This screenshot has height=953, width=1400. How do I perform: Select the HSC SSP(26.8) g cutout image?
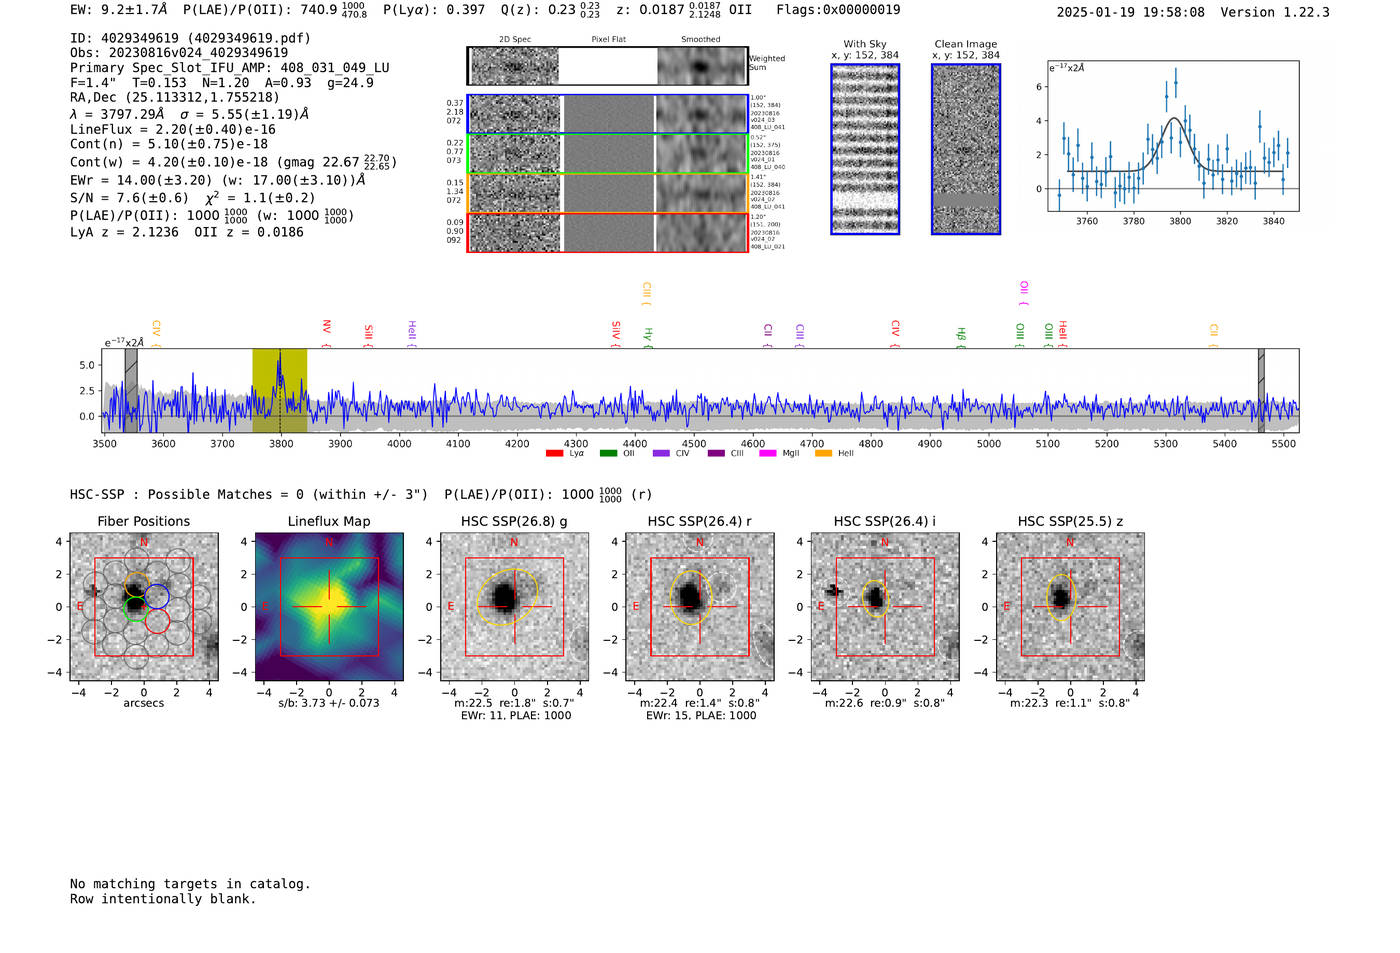point(514,607)
